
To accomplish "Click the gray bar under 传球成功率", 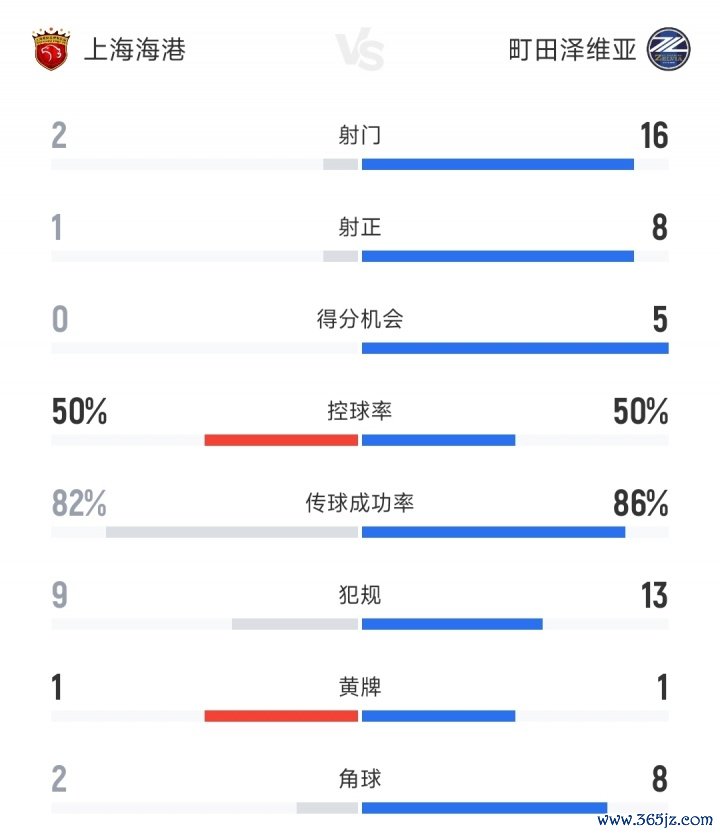I will 232,532.
